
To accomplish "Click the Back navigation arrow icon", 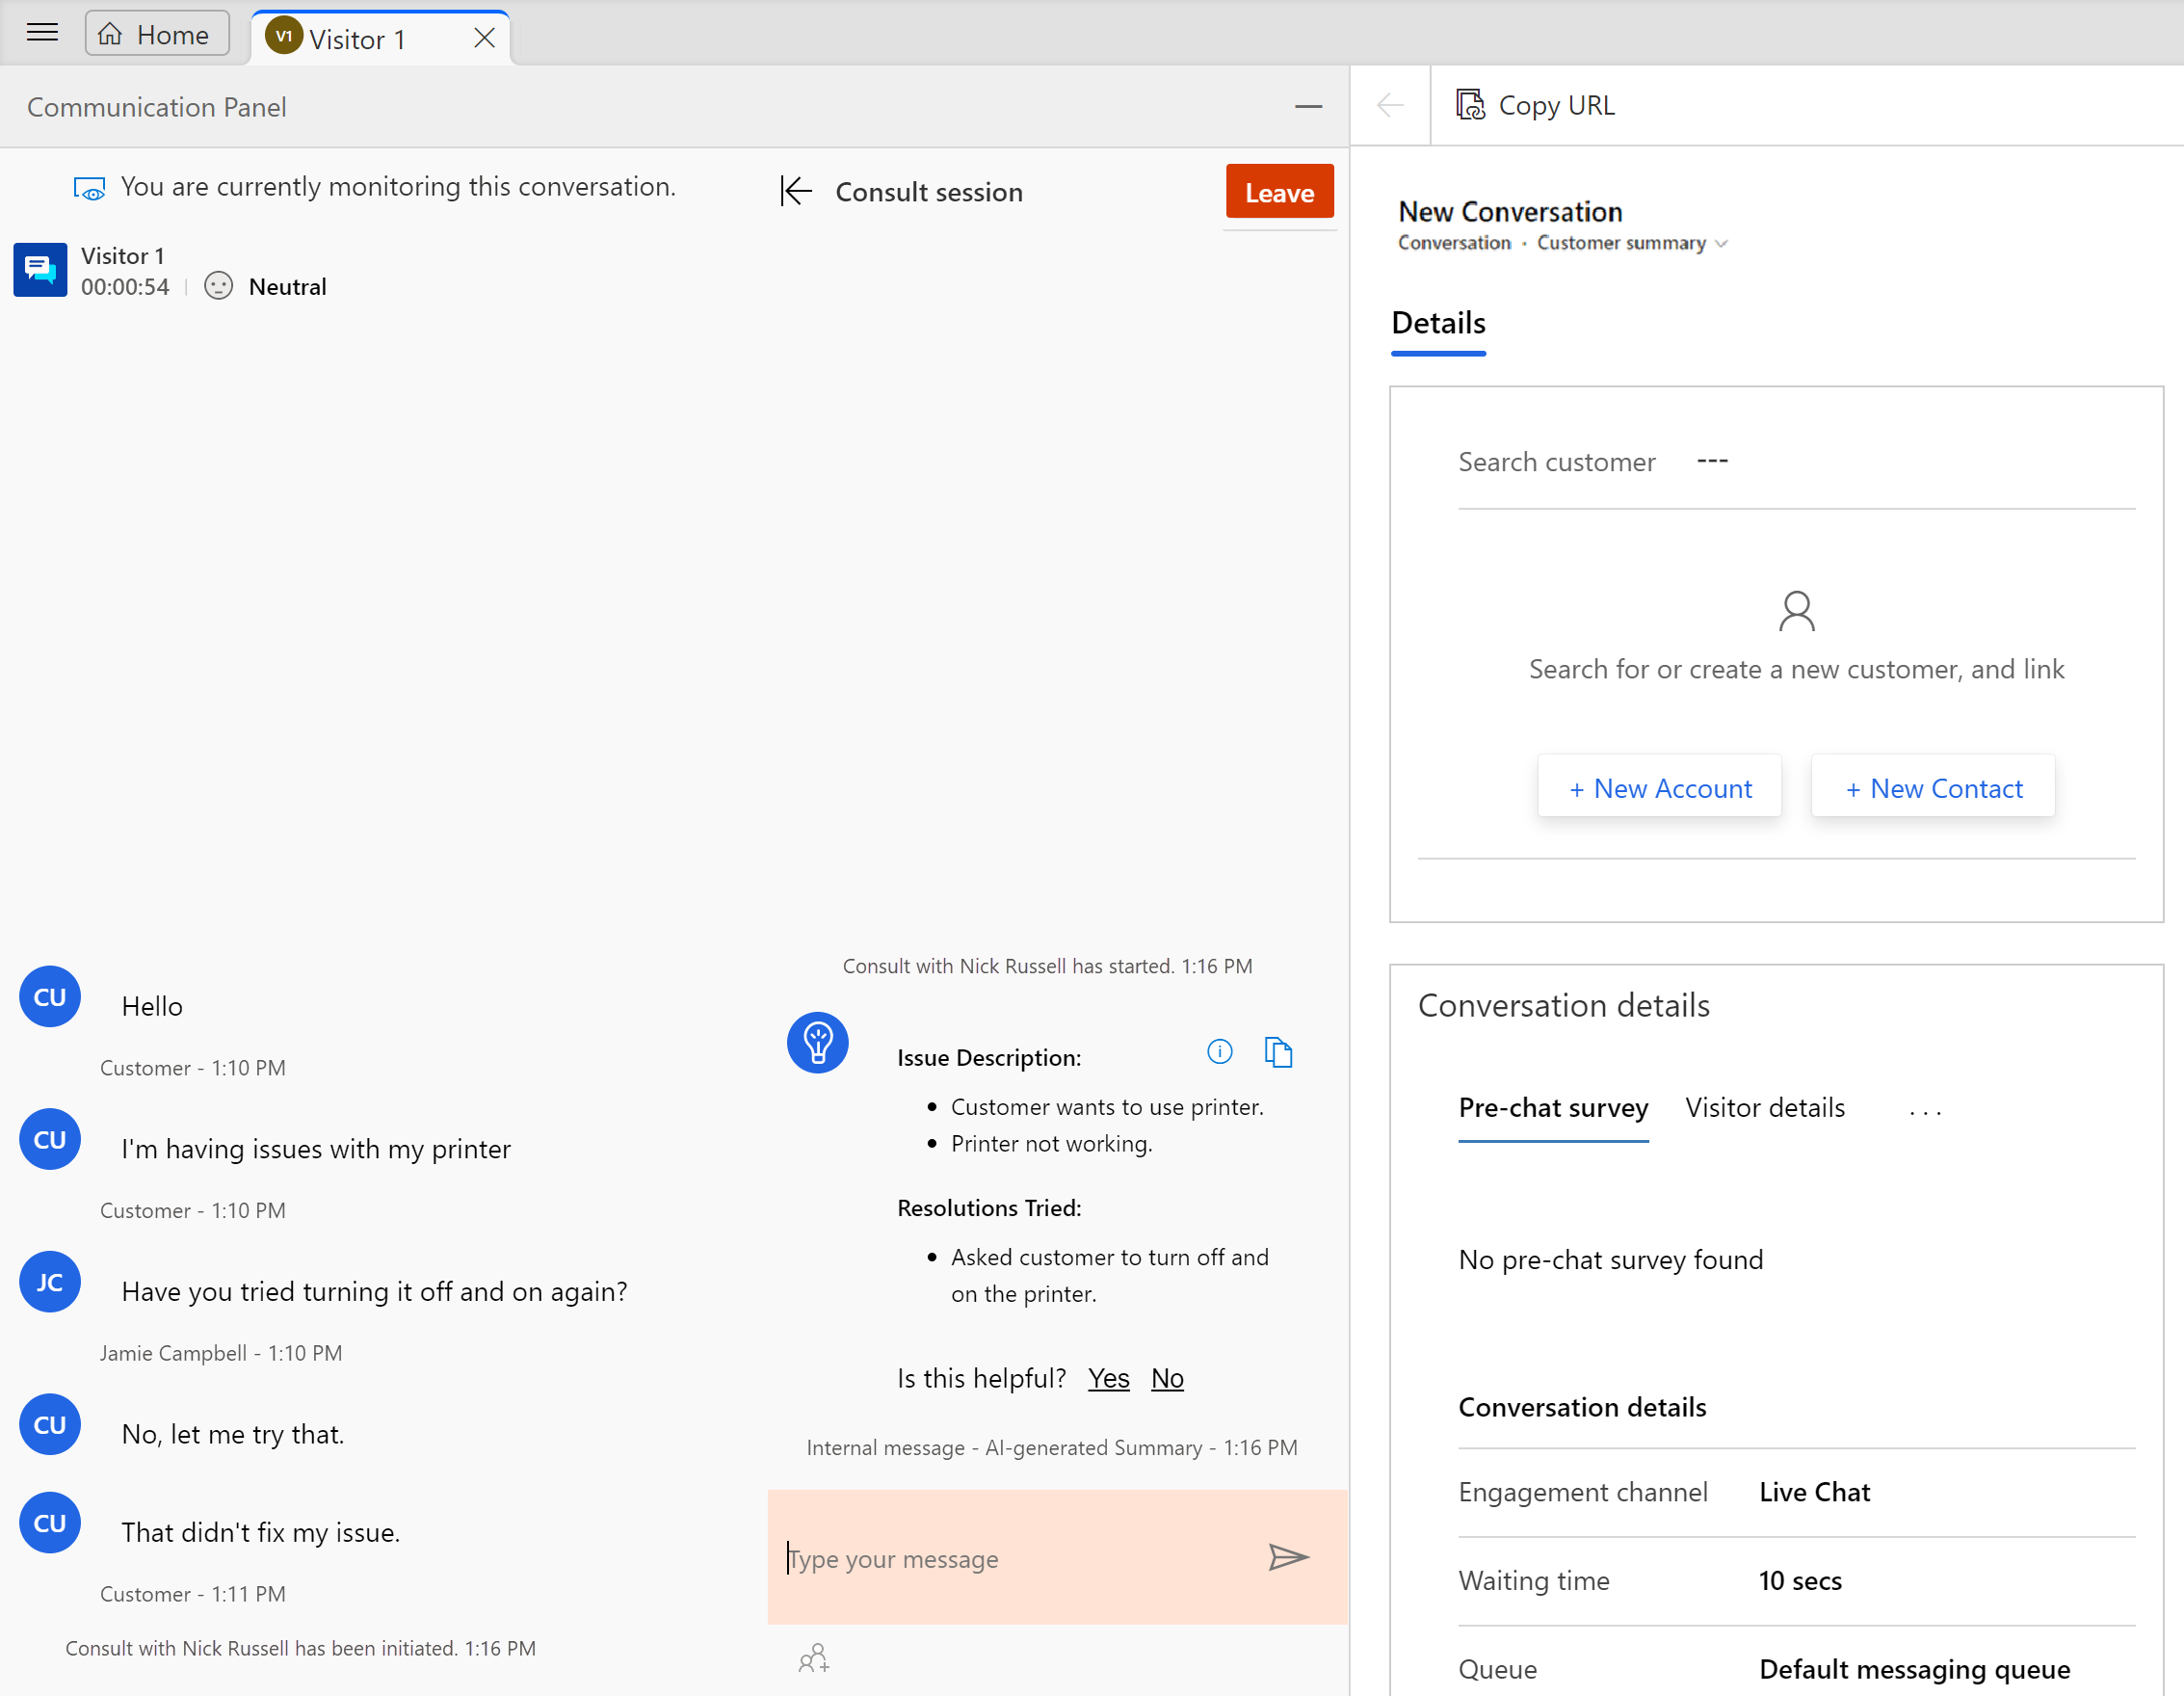I will coord(1390,103).
